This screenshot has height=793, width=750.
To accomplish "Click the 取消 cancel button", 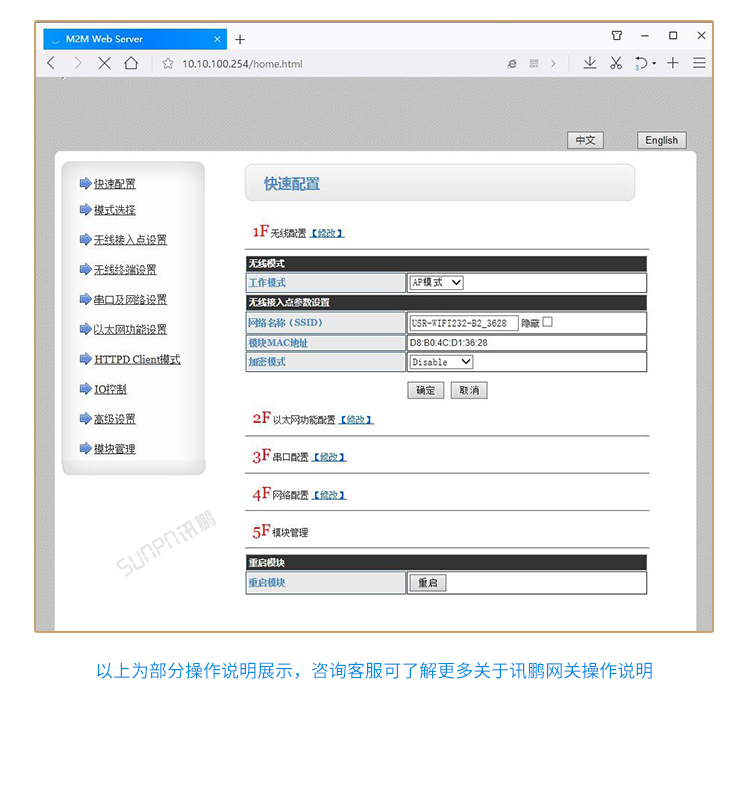I will (x=469, y=390).
